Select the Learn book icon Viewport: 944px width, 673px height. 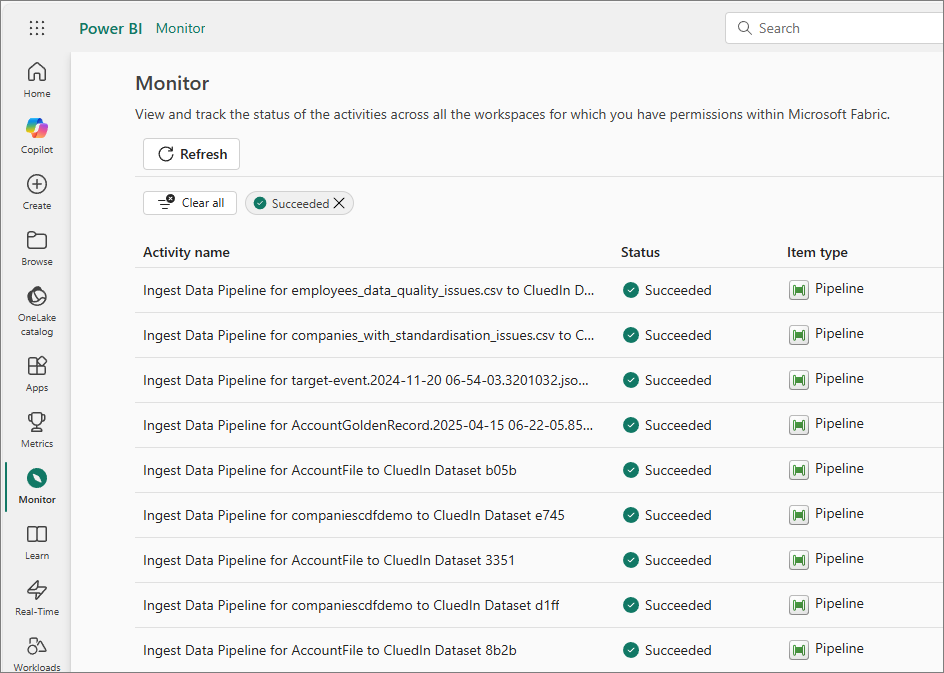click(x=37, y=541)
